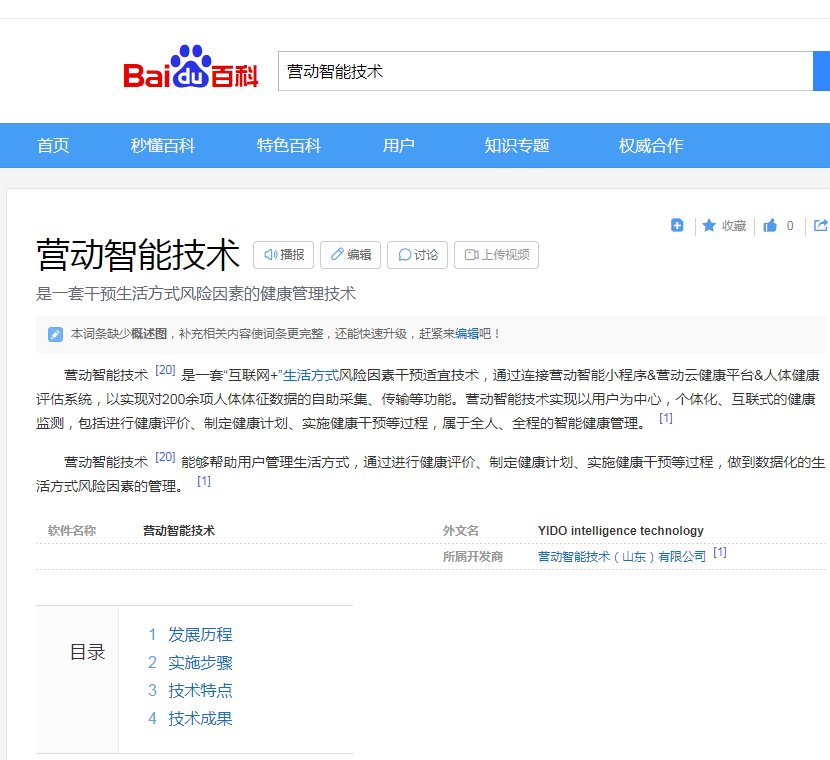
Task: Click the [1] reference beside the developer name
Action: [x=720, y=552]
